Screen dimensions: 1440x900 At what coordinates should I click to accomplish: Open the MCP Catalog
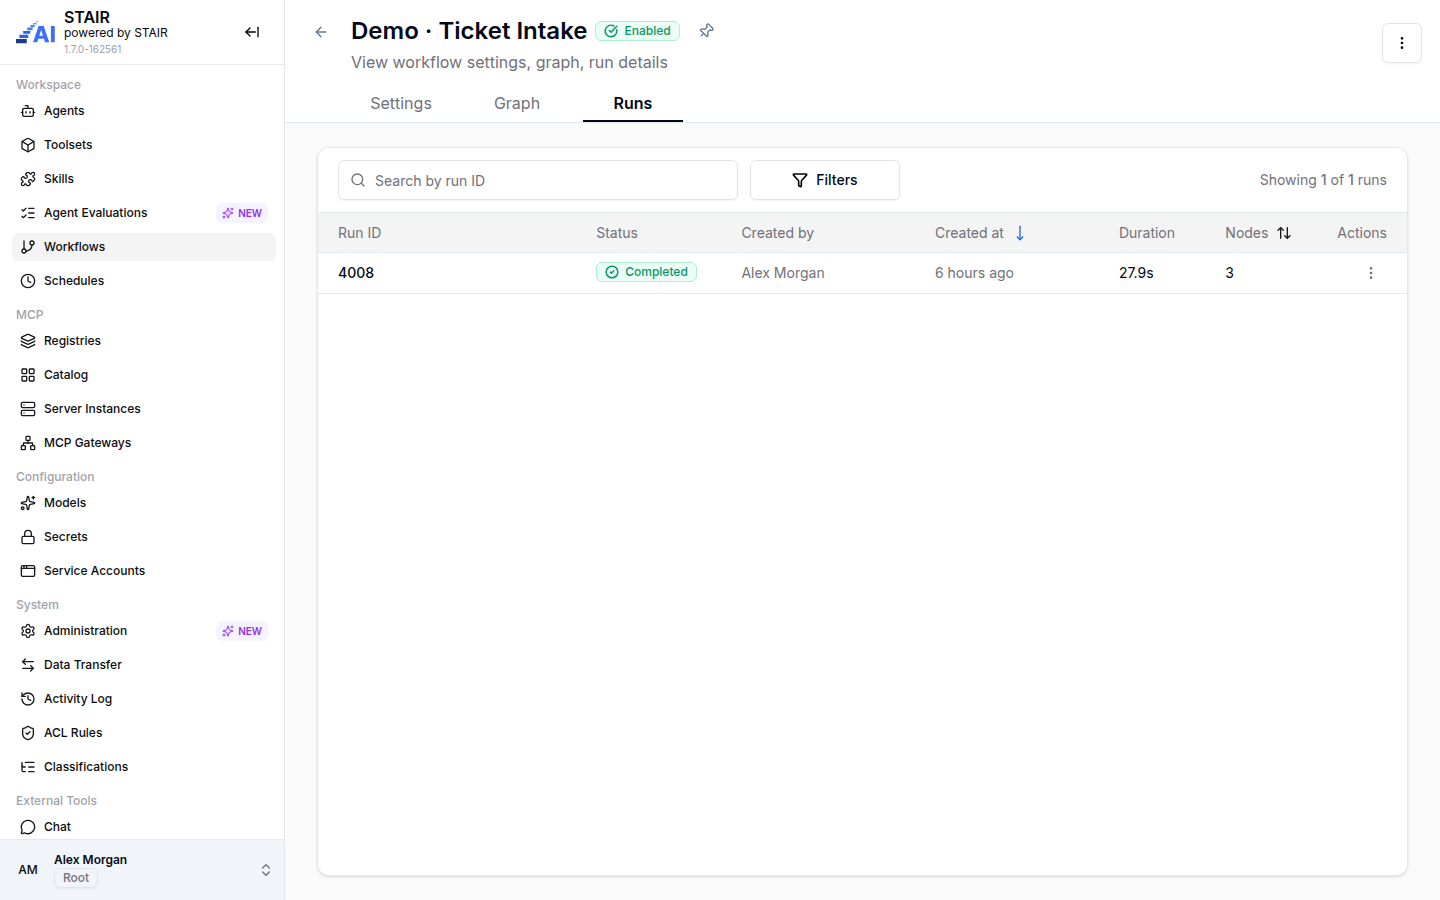[144, 375]
